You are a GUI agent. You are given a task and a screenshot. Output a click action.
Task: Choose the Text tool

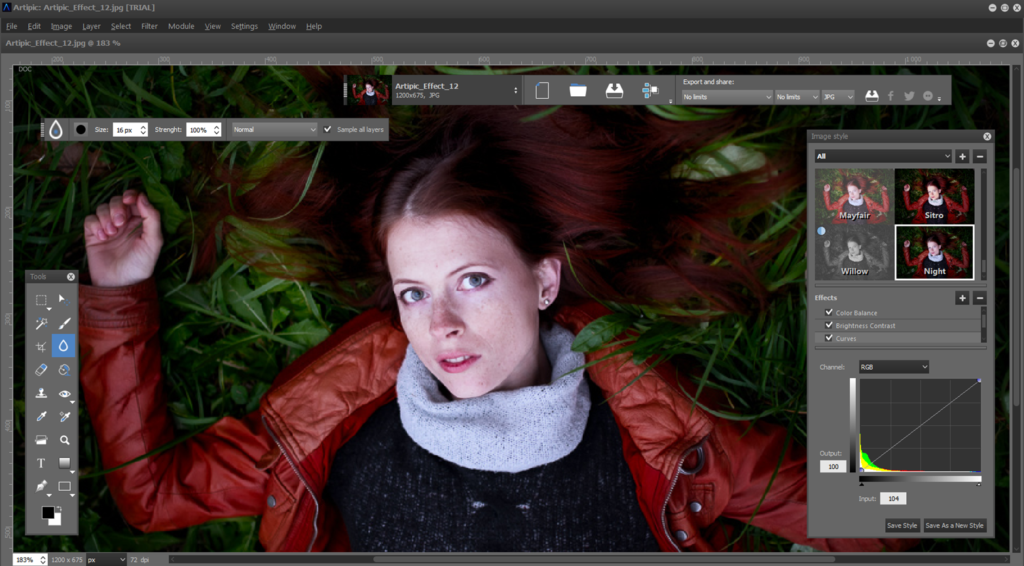click(x=41, y=463)
